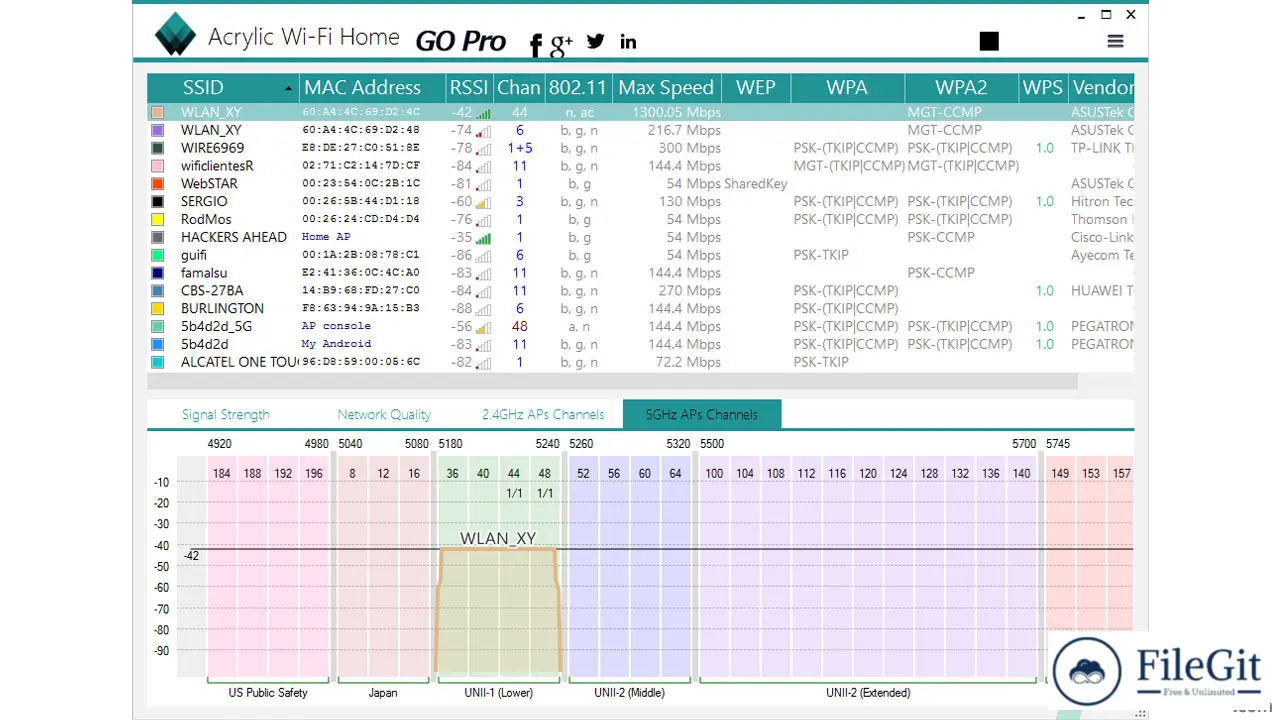
Task: Click the WIRE6969 color swatch
Action: 158,148
